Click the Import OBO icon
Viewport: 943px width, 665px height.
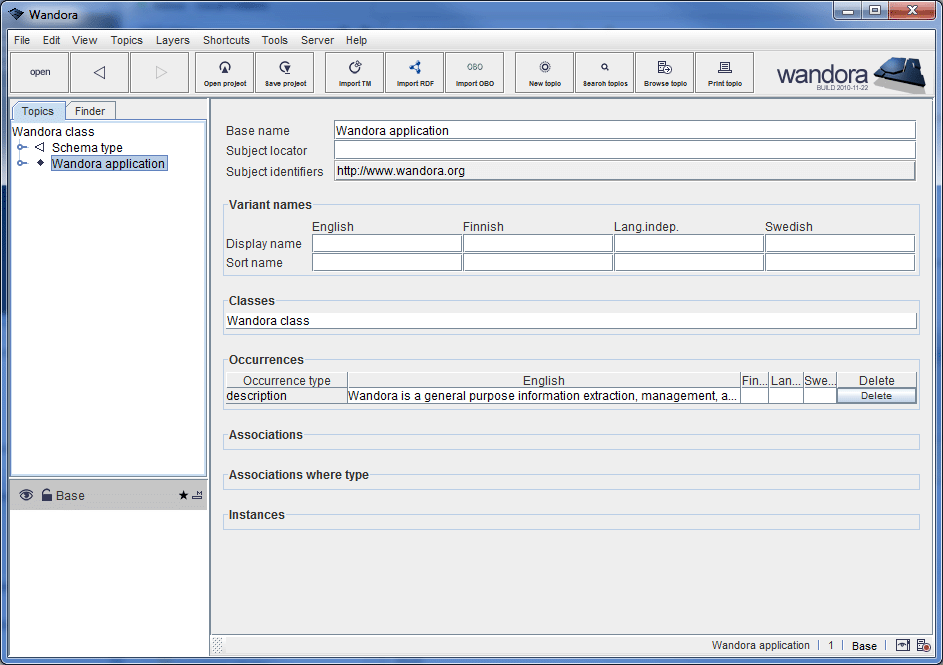click(475, 72)
